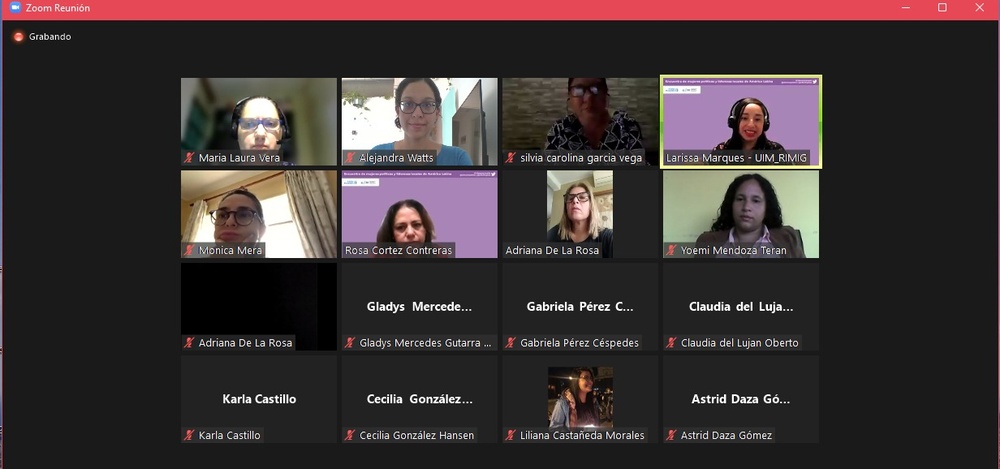This screenshot has height=469, width=1000.
Task: Click muted mic icon beside Liliana Castañeda Morales
Action: 510,435
